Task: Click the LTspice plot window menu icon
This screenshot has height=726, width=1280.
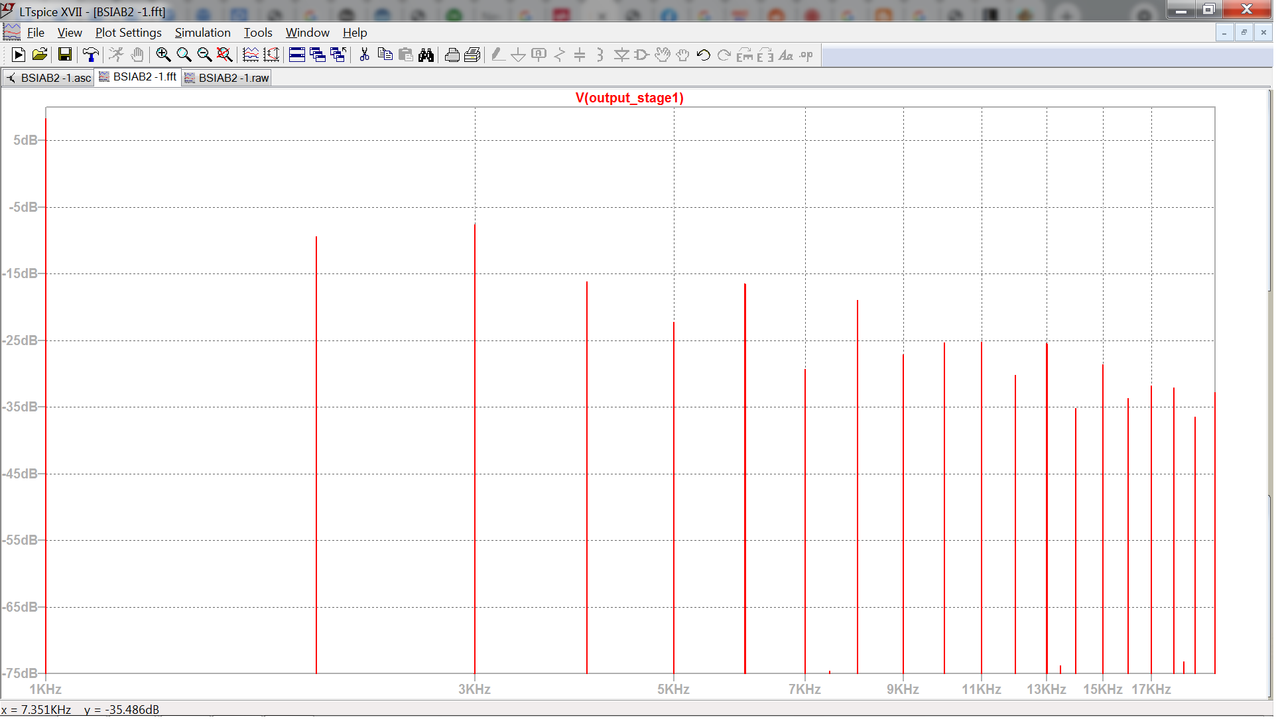Action: 11,33
